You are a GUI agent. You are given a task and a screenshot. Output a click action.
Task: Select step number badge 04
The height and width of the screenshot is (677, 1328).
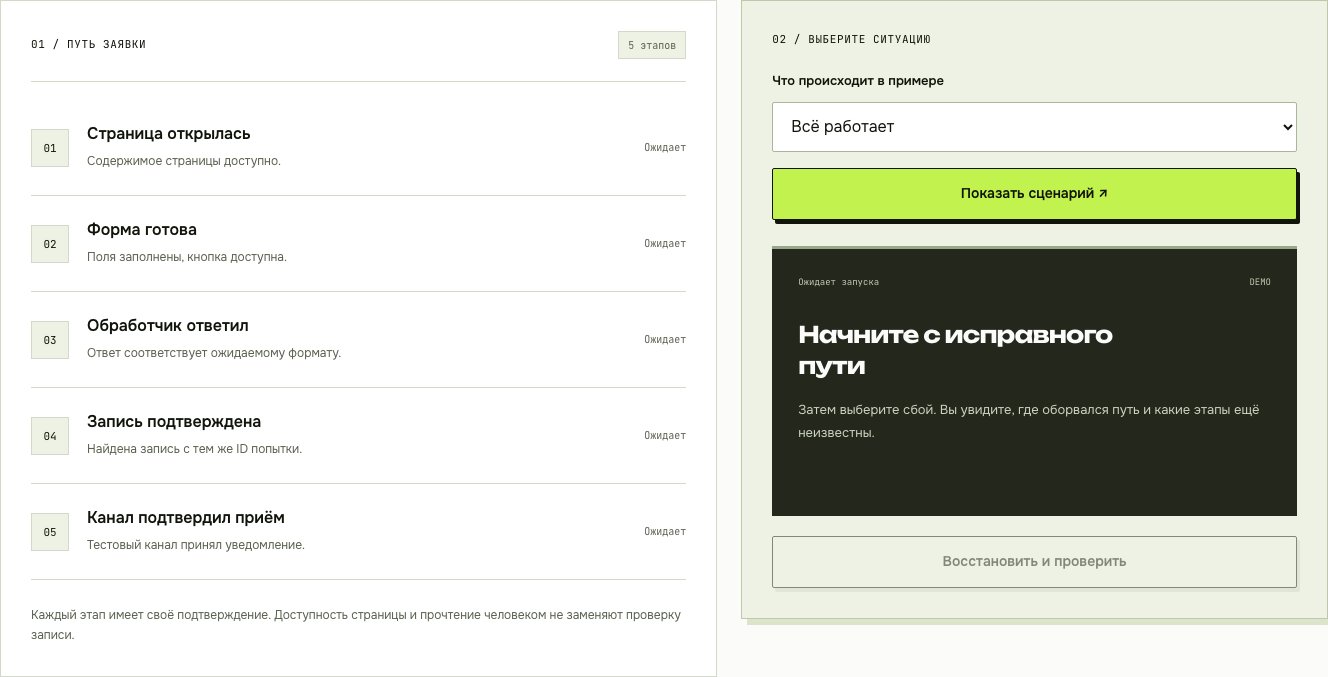(x=50, y=436)
